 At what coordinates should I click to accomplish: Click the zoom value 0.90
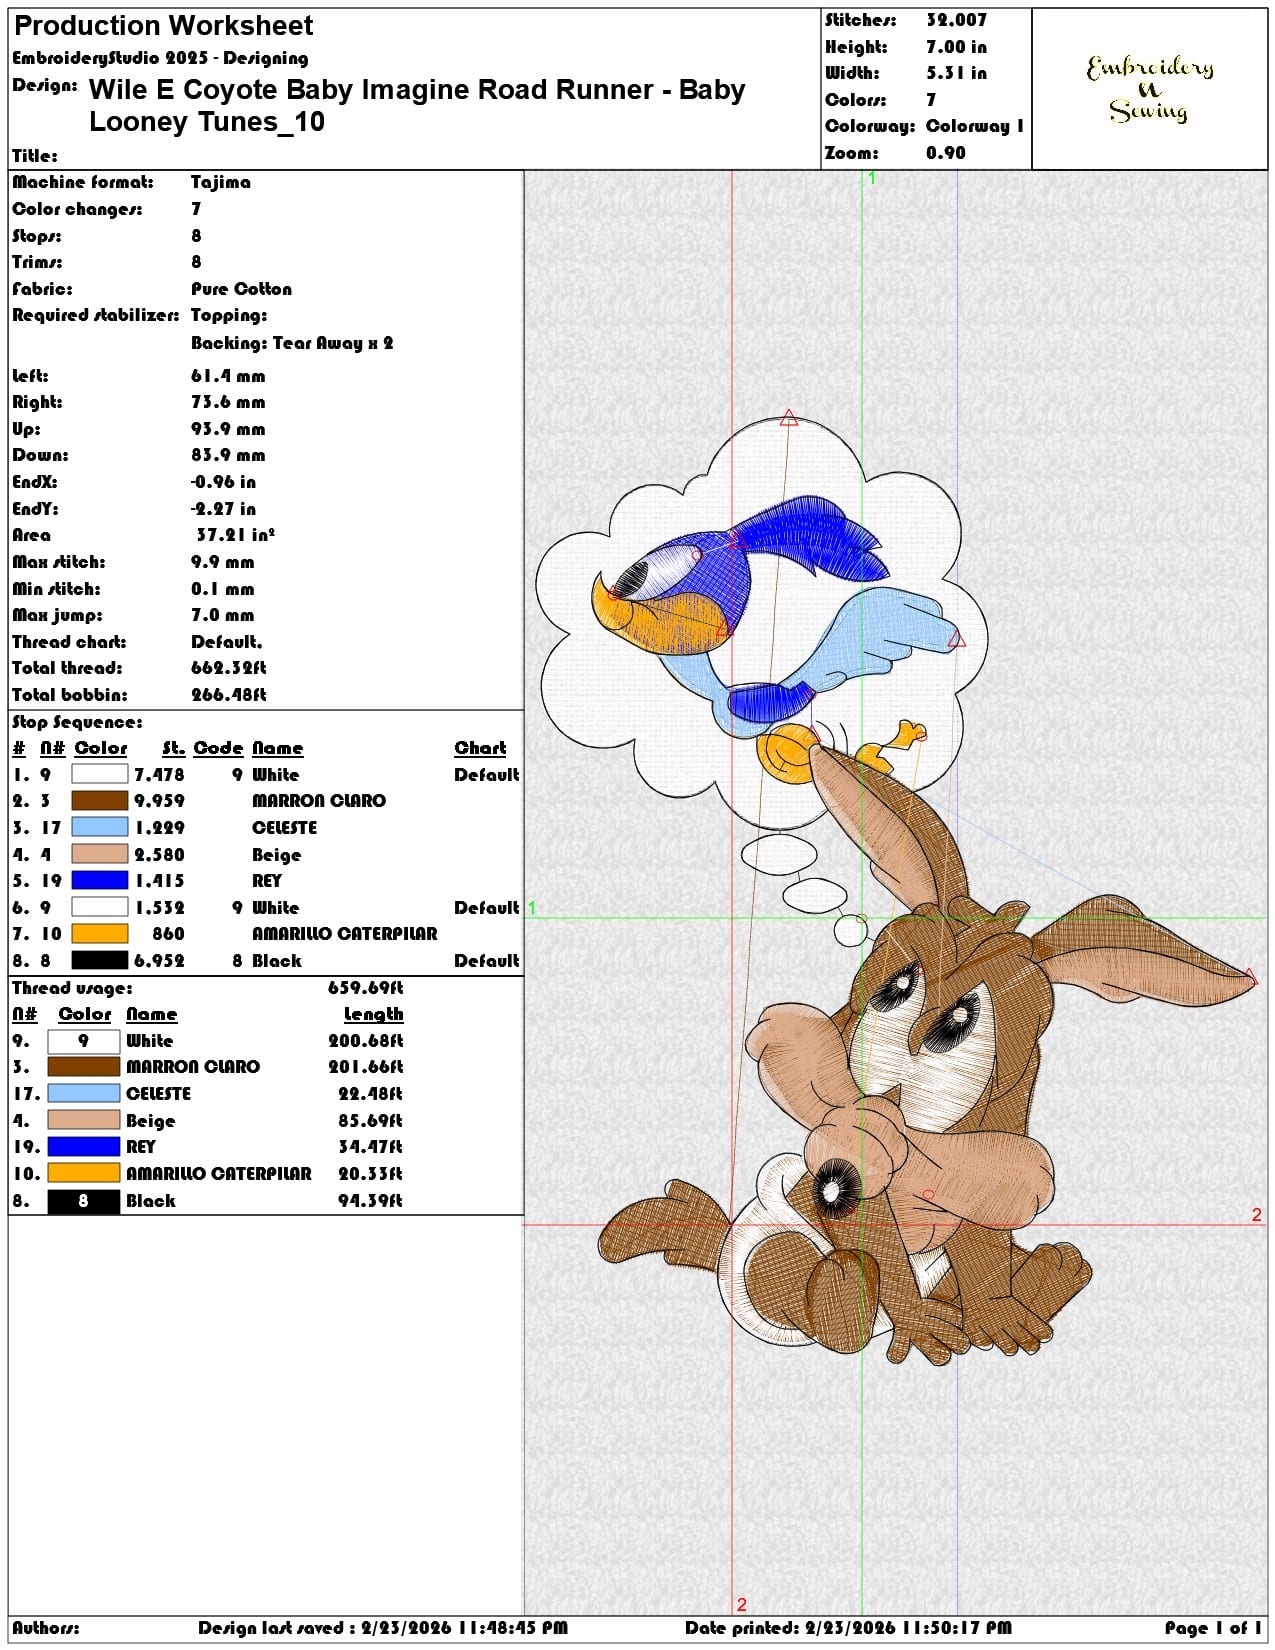click(946, 153)
